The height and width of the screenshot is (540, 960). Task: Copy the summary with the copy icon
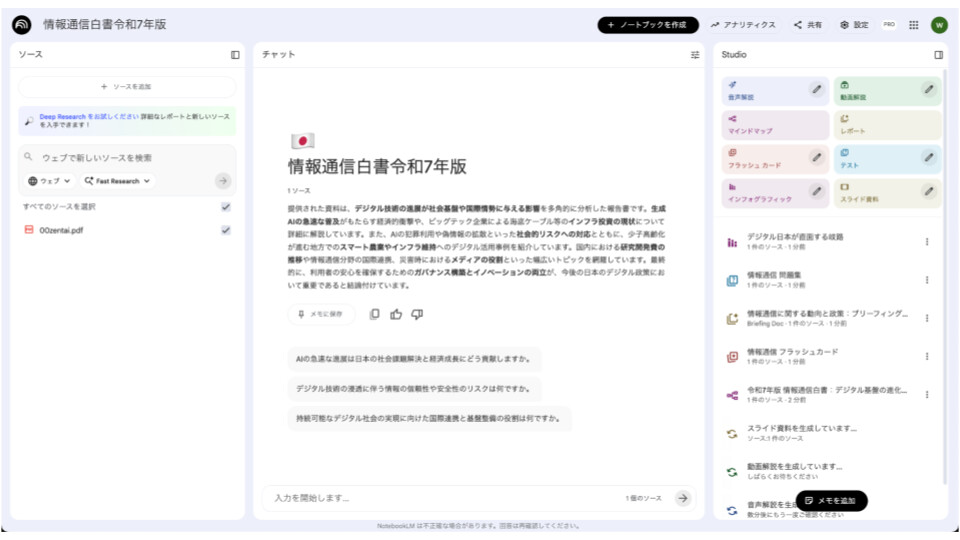[x=375, y=314]
